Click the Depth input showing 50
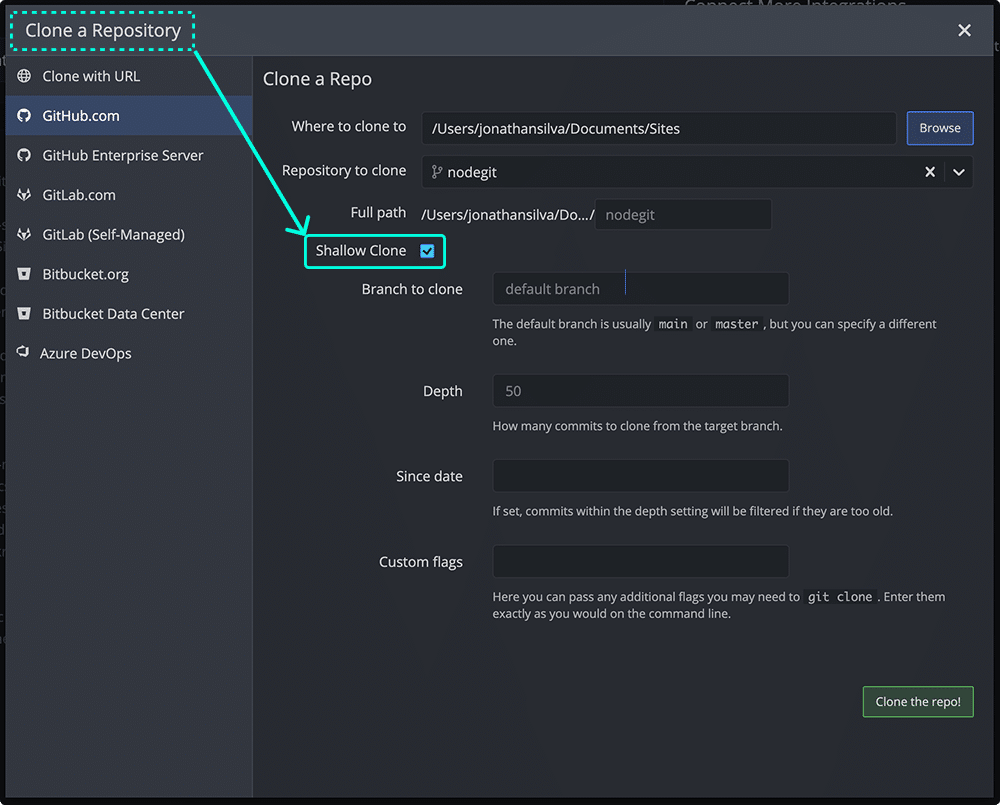This screenshot has width=1000, height=805. 640,390
